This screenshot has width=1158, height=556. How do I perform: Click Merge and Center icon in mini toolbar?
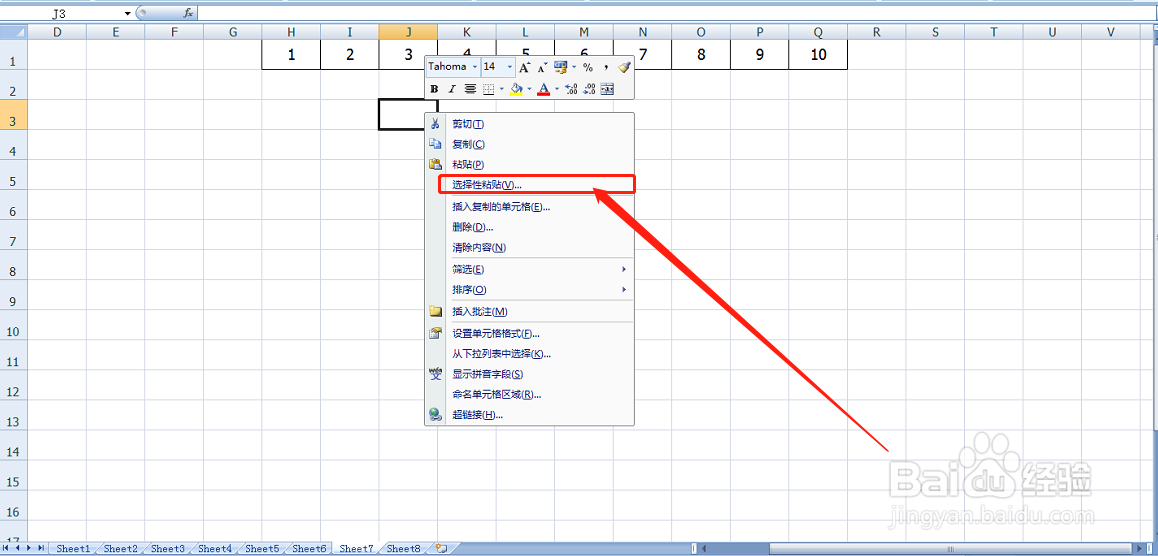(607, 89)
